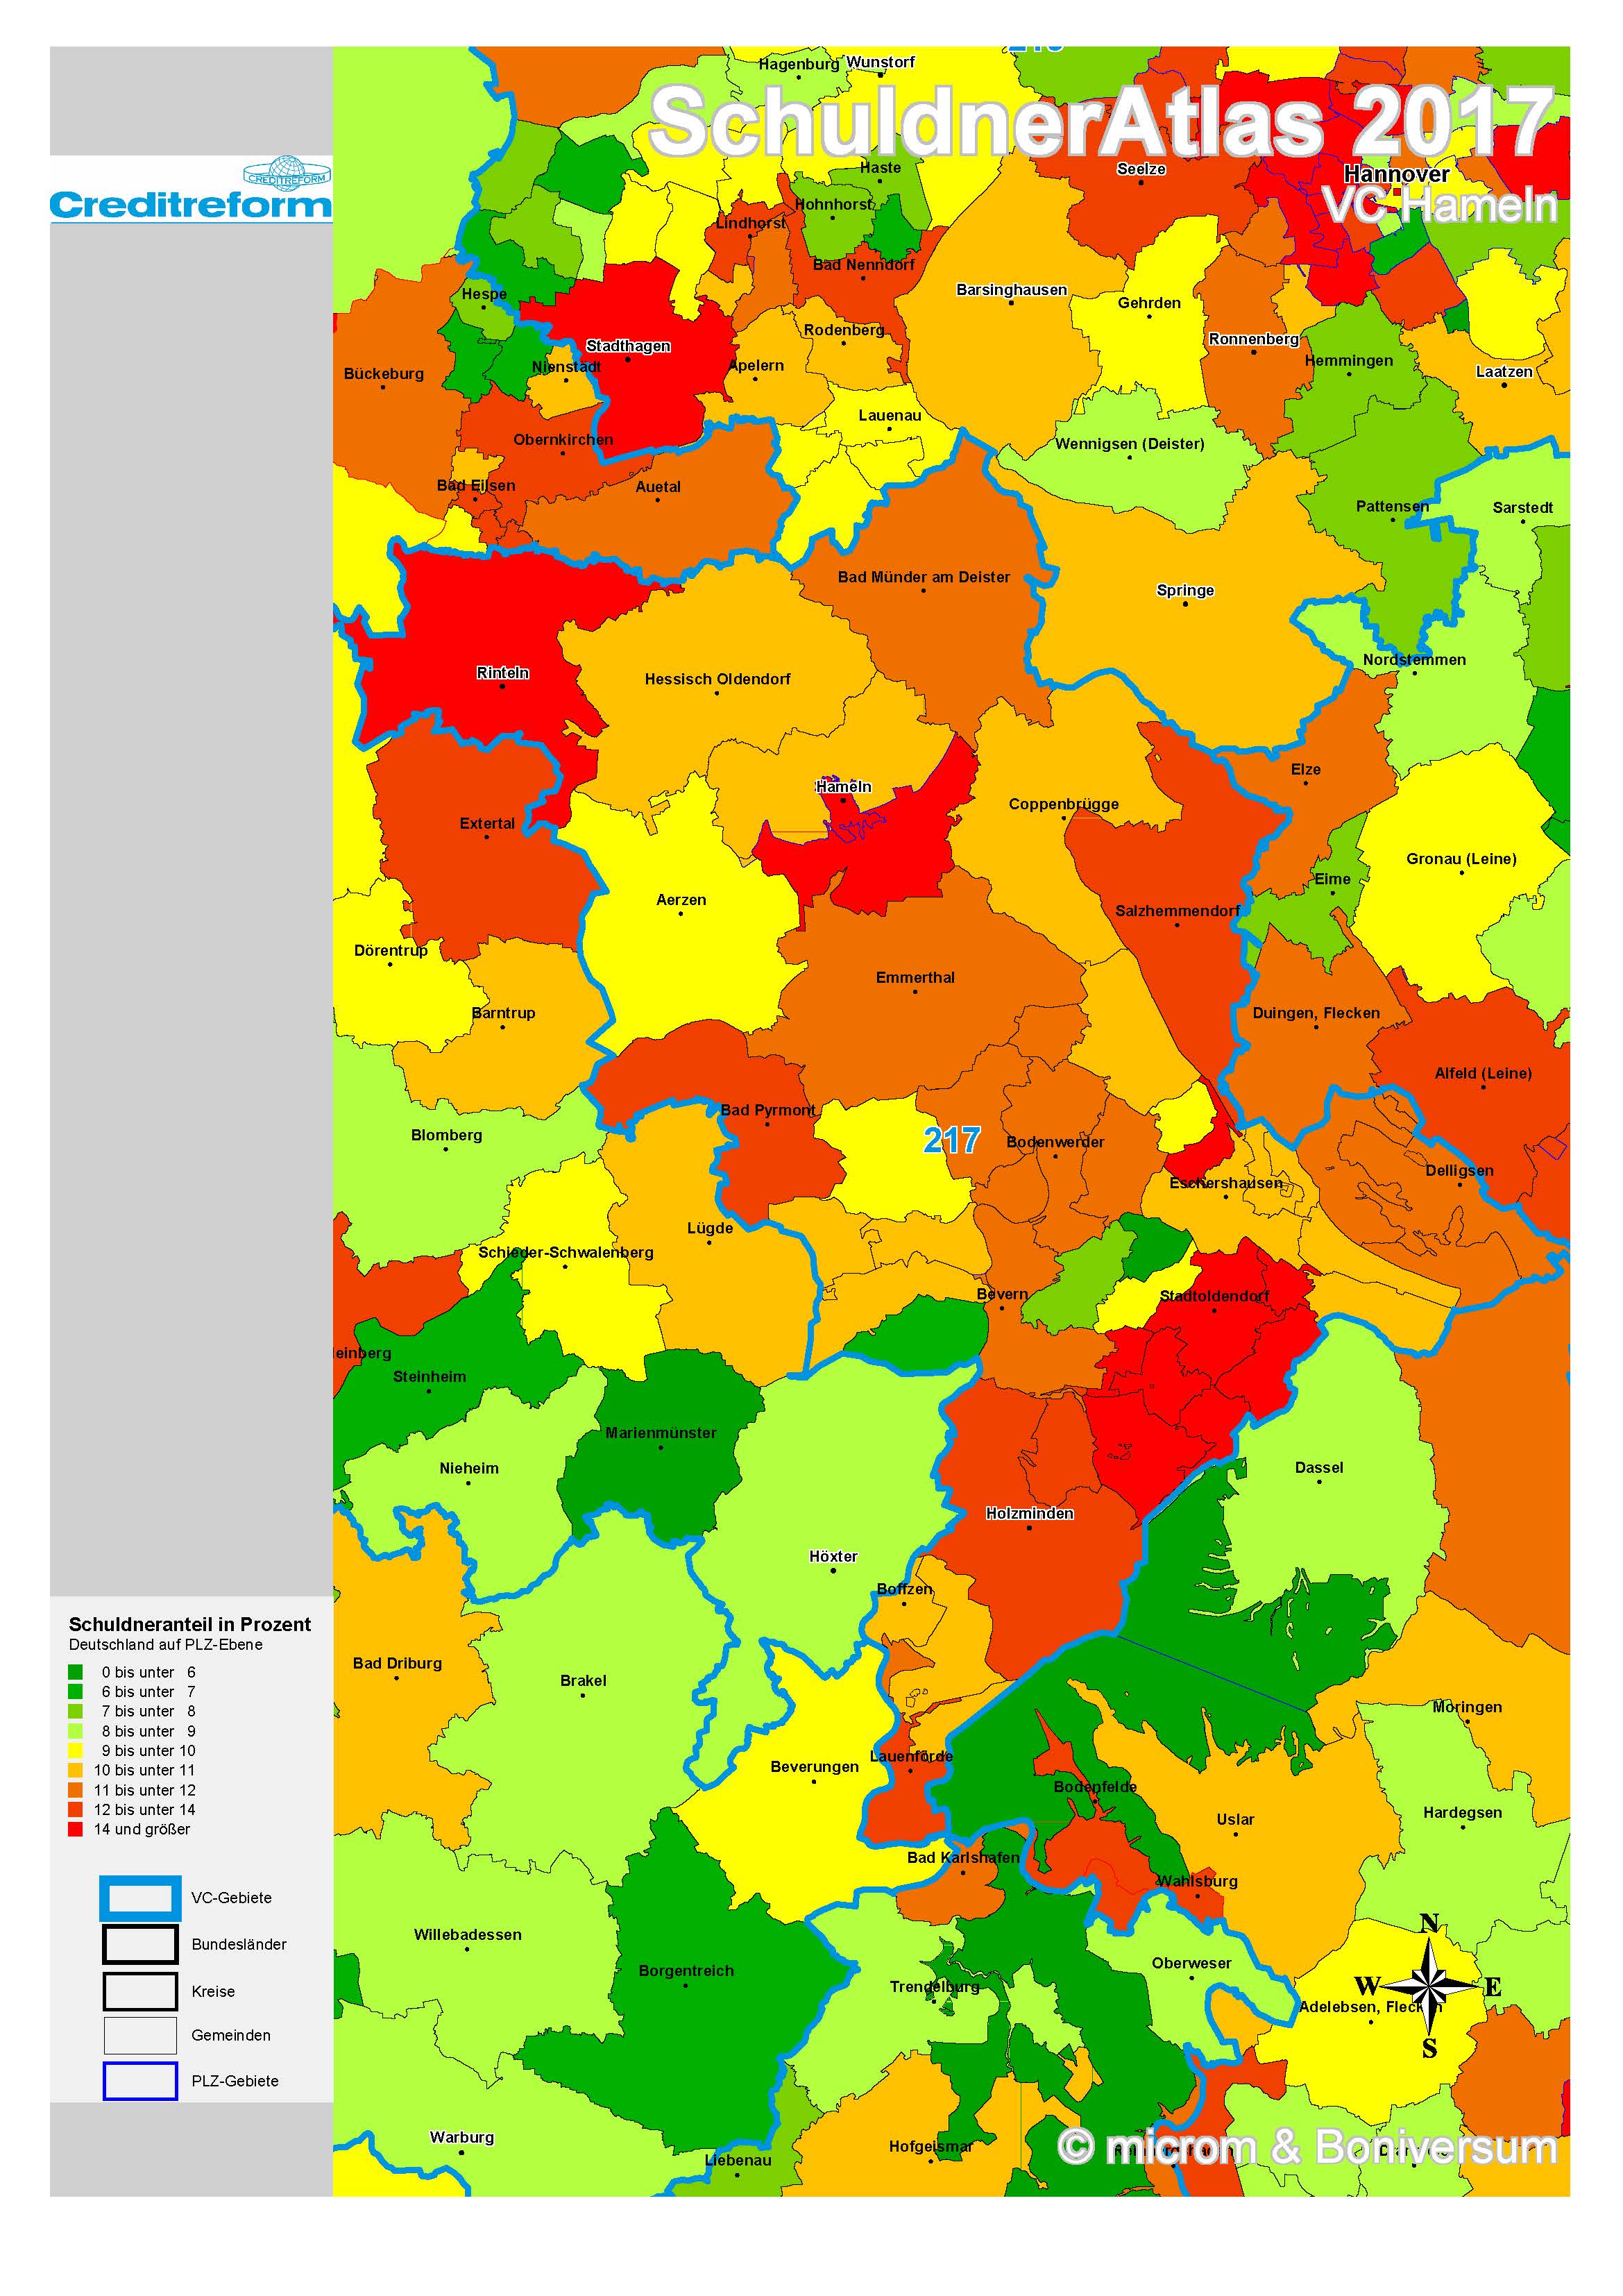
Task: Click the blue 217 region number
Action: click(x=952, y=1140)
